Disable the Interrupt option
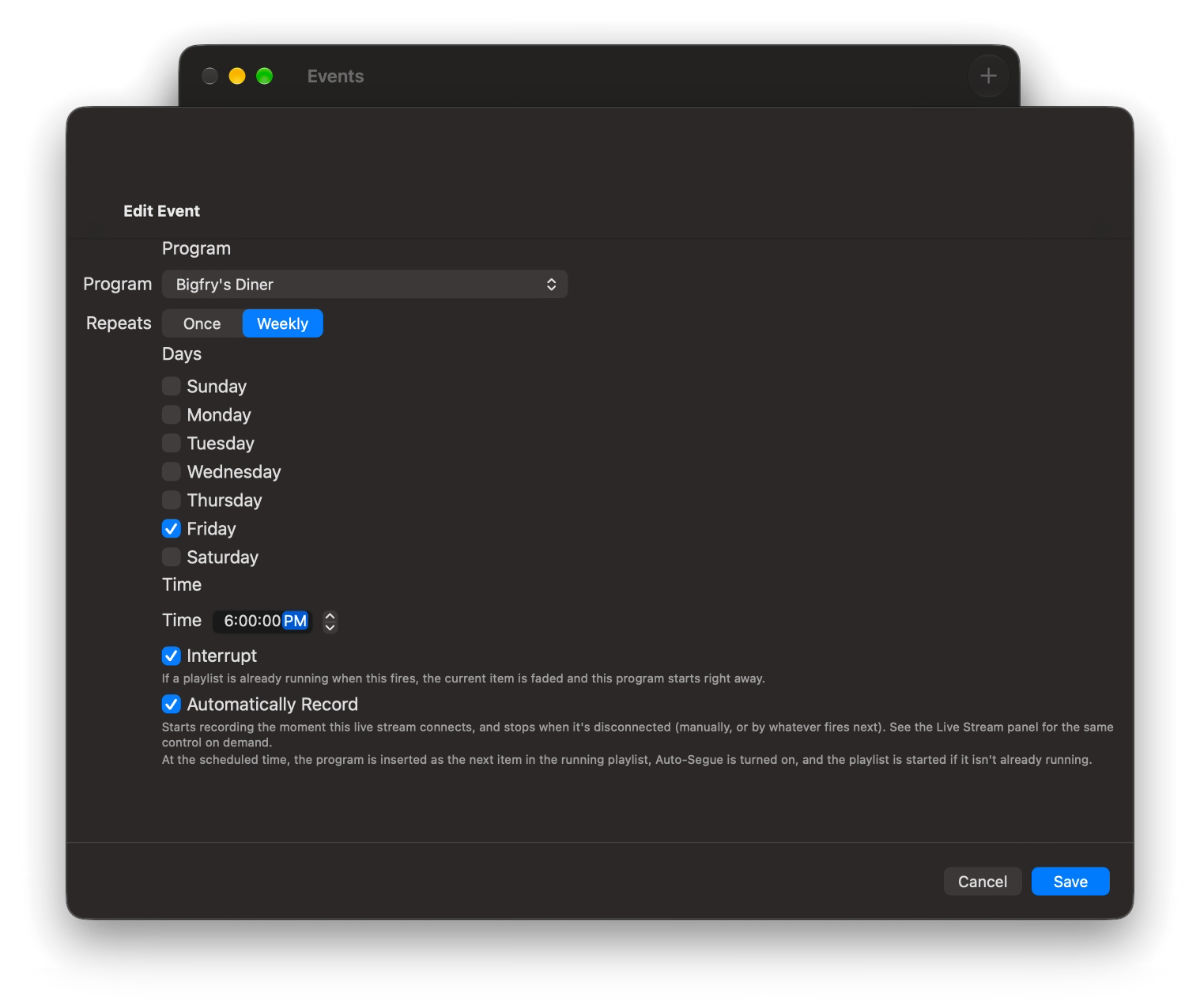The width and height of the screenshot is (1200, 1007). 172,656
